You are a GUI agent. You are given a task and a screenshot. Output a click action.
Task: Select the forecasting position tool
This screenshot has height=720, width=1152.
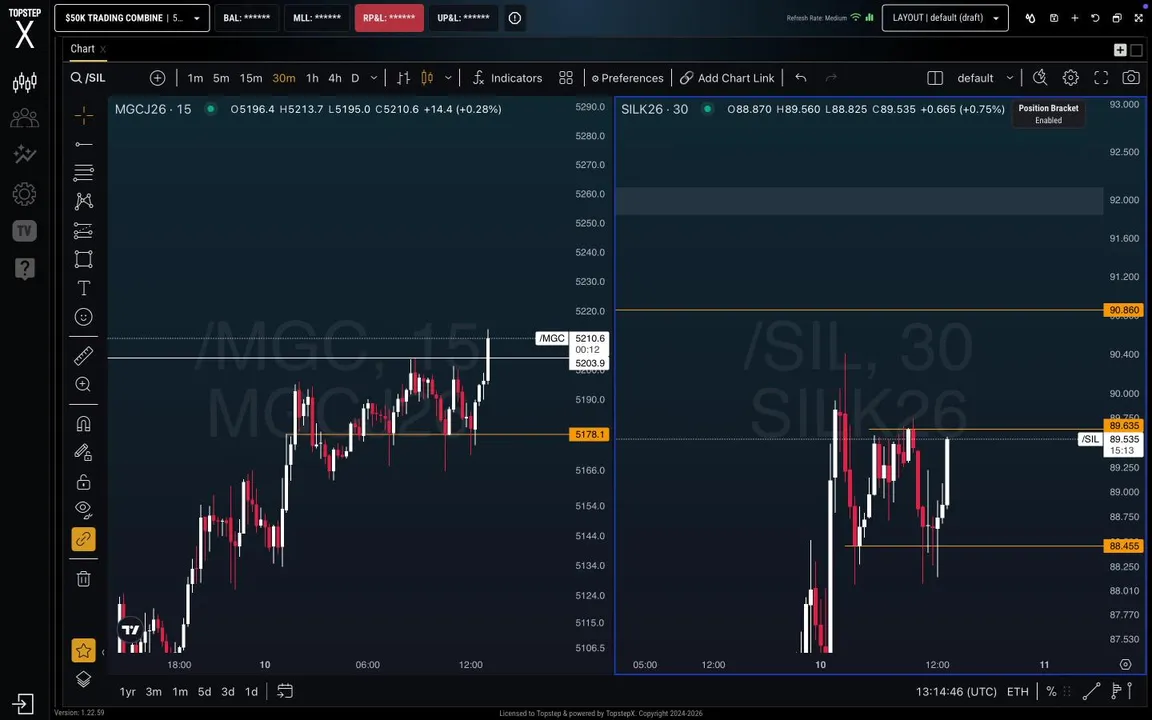click(x=84, y=231)
